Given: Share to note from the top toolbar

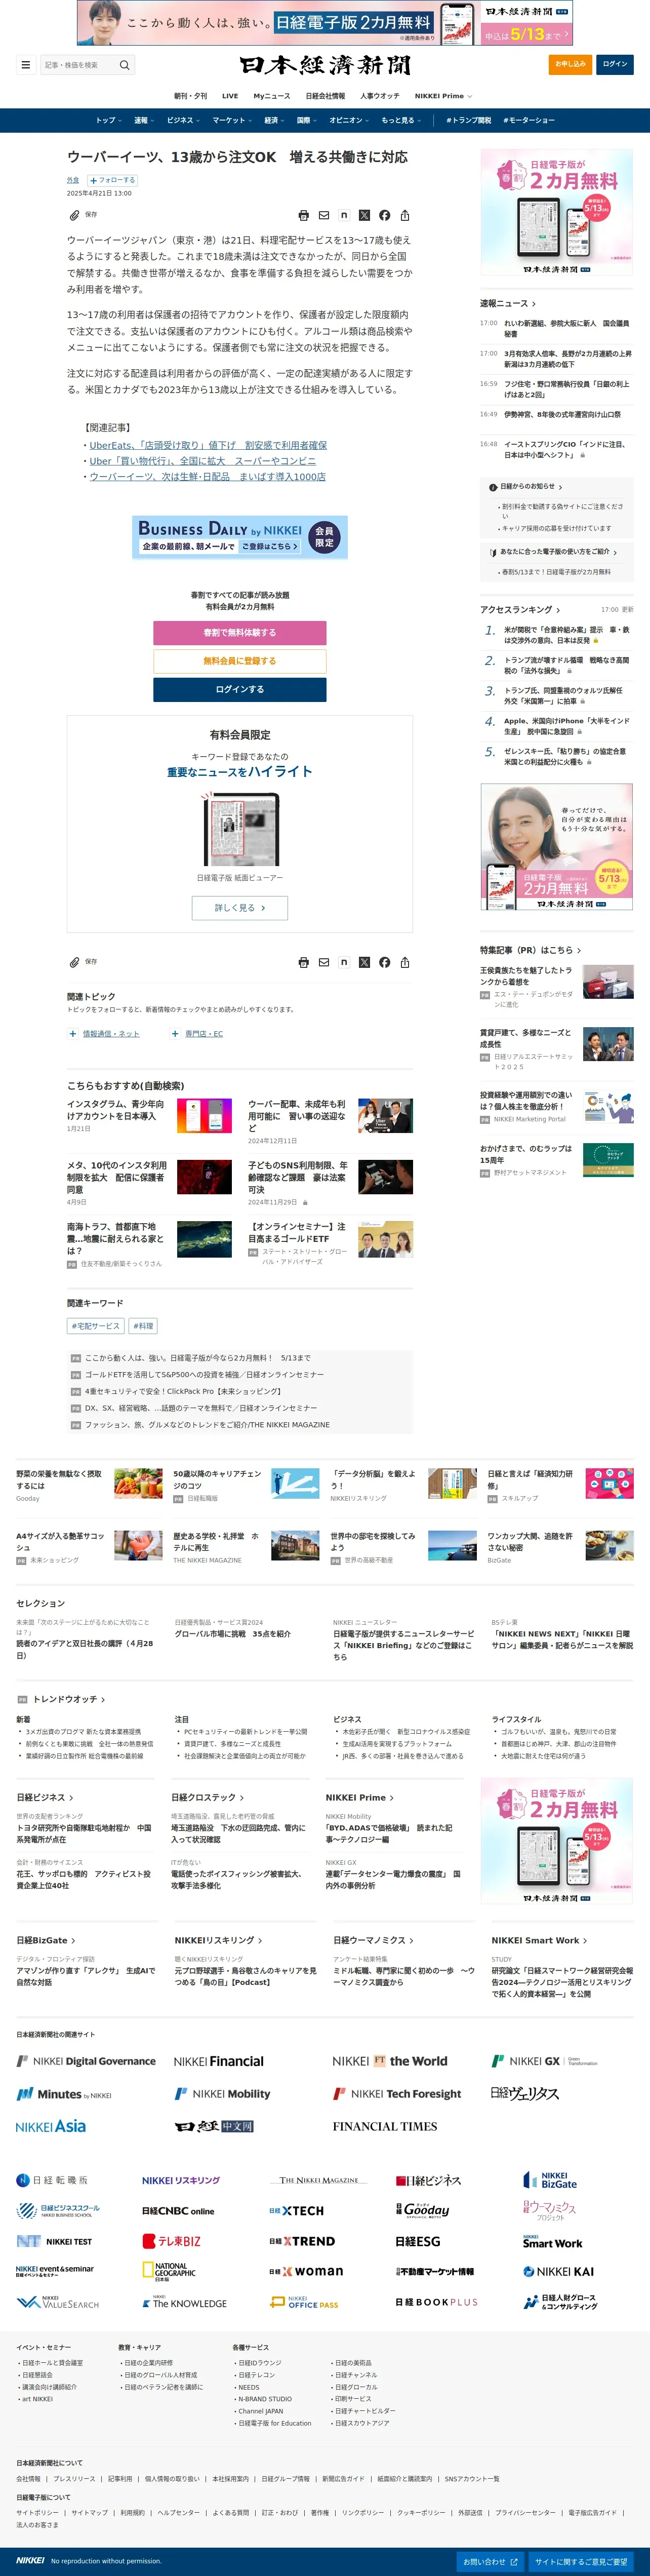Looking at the screenshot, I should [x=344, y=215].
